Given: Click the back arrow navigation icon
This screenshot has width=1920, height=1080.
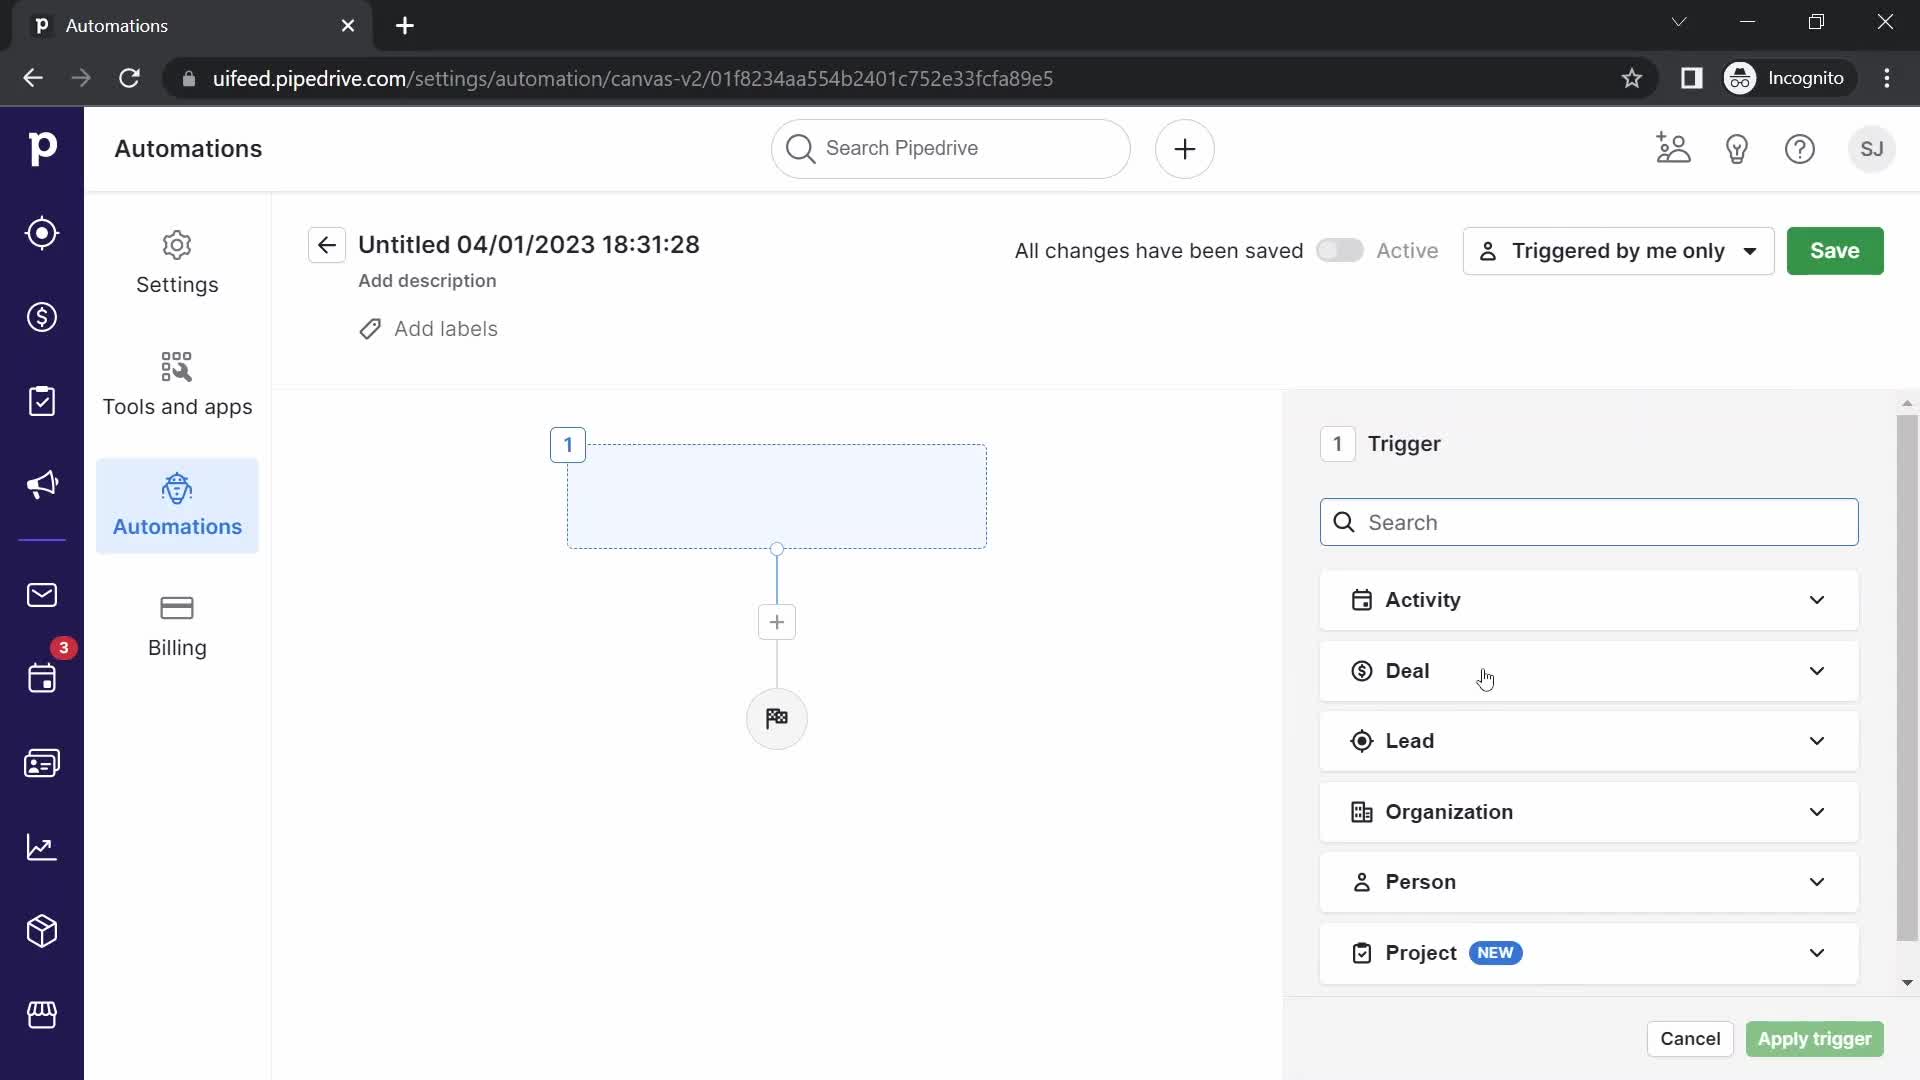Looking at the screenshot, I should tap(328, 245).
